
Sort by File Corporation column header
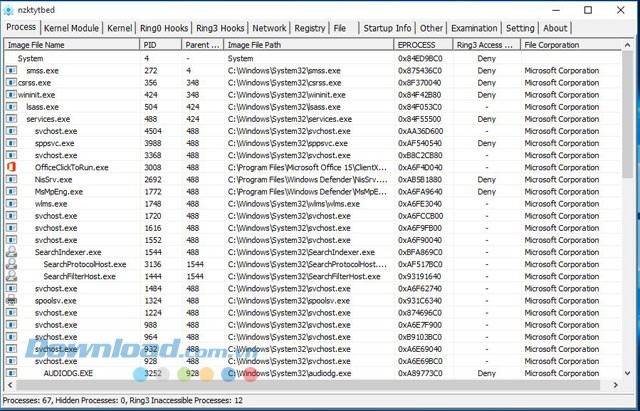tap(571, 45)
